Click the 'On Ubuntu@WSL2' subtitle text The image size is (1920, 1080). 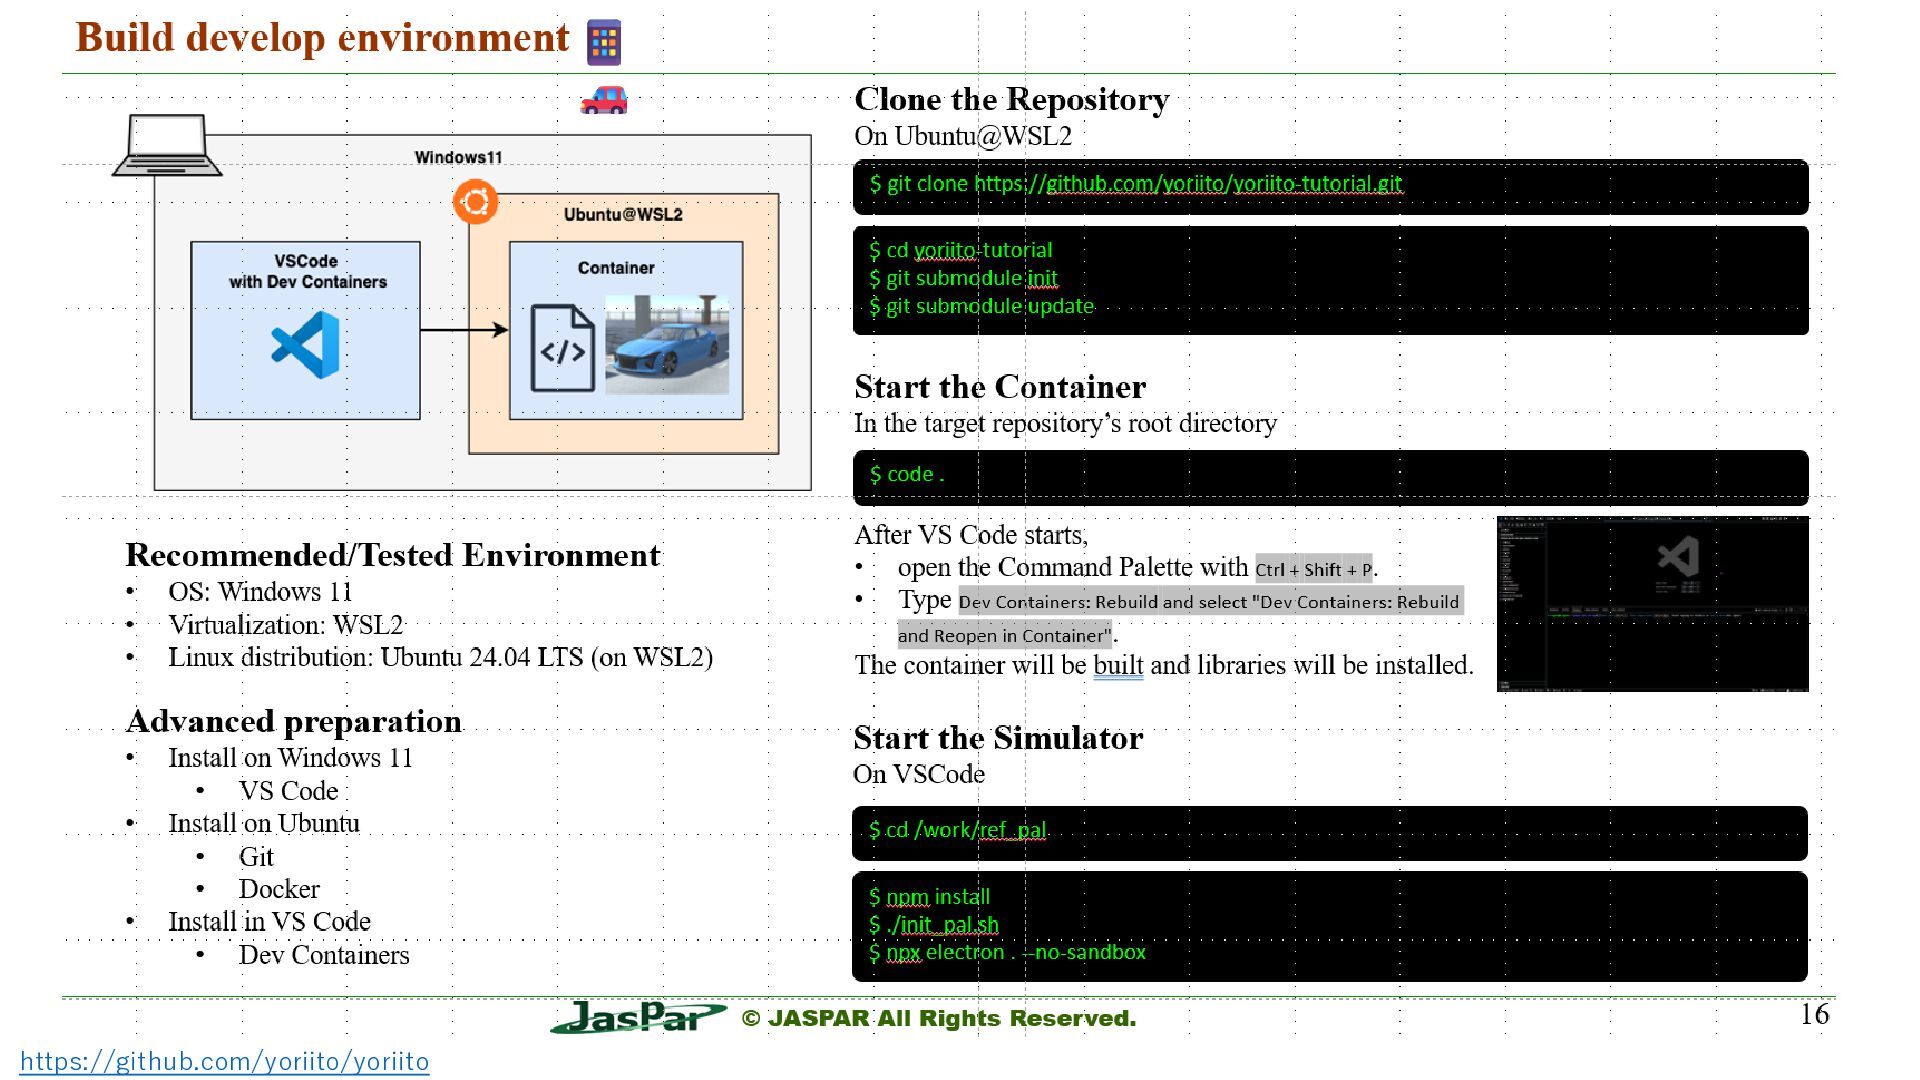click(963, 136)
